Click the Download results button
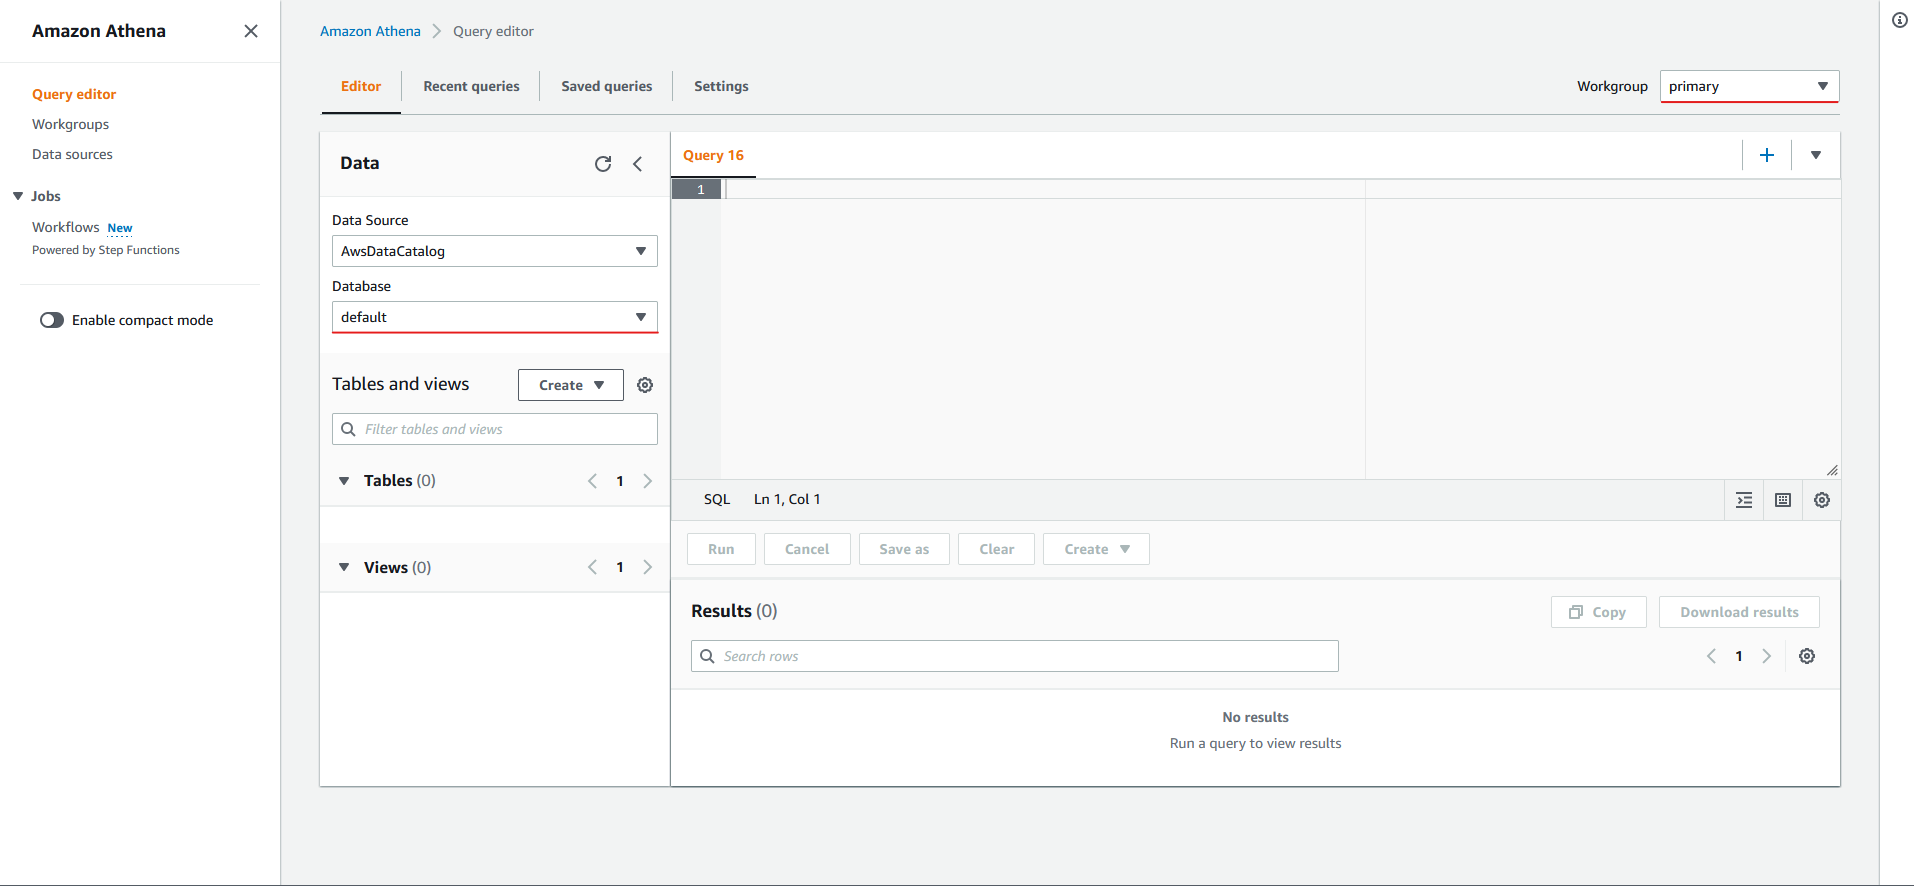 [x=1739, y=612]
